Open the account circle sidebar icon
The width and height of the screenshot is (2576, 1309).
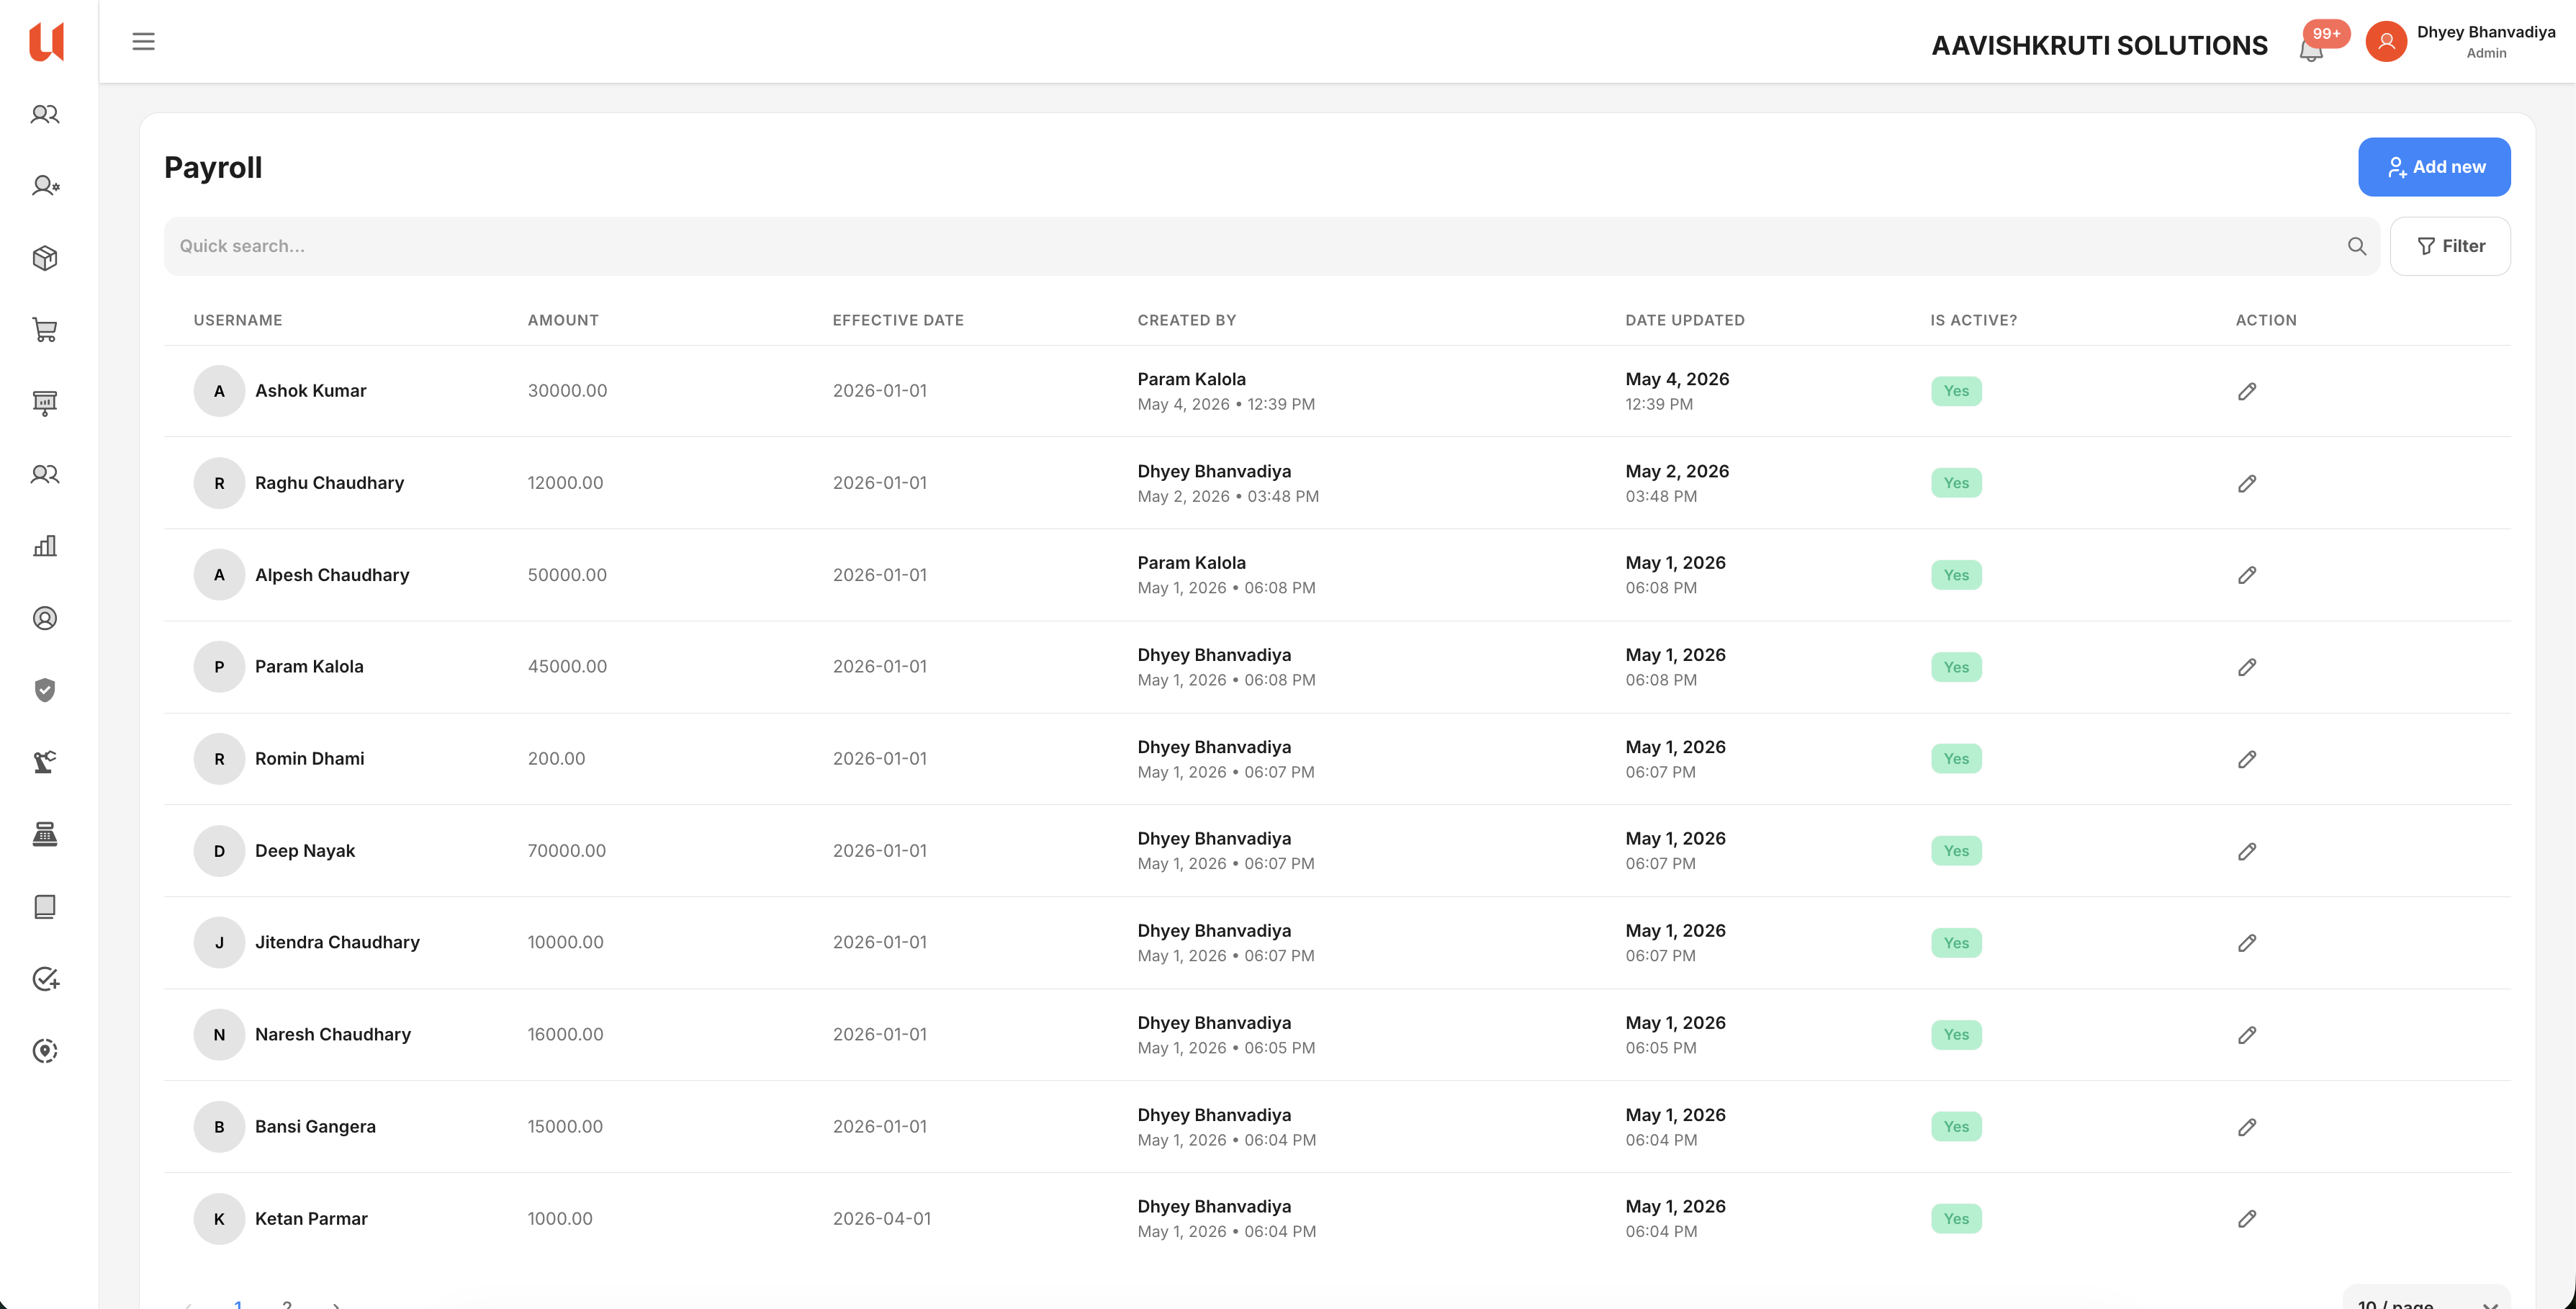[x=45, y=618]
